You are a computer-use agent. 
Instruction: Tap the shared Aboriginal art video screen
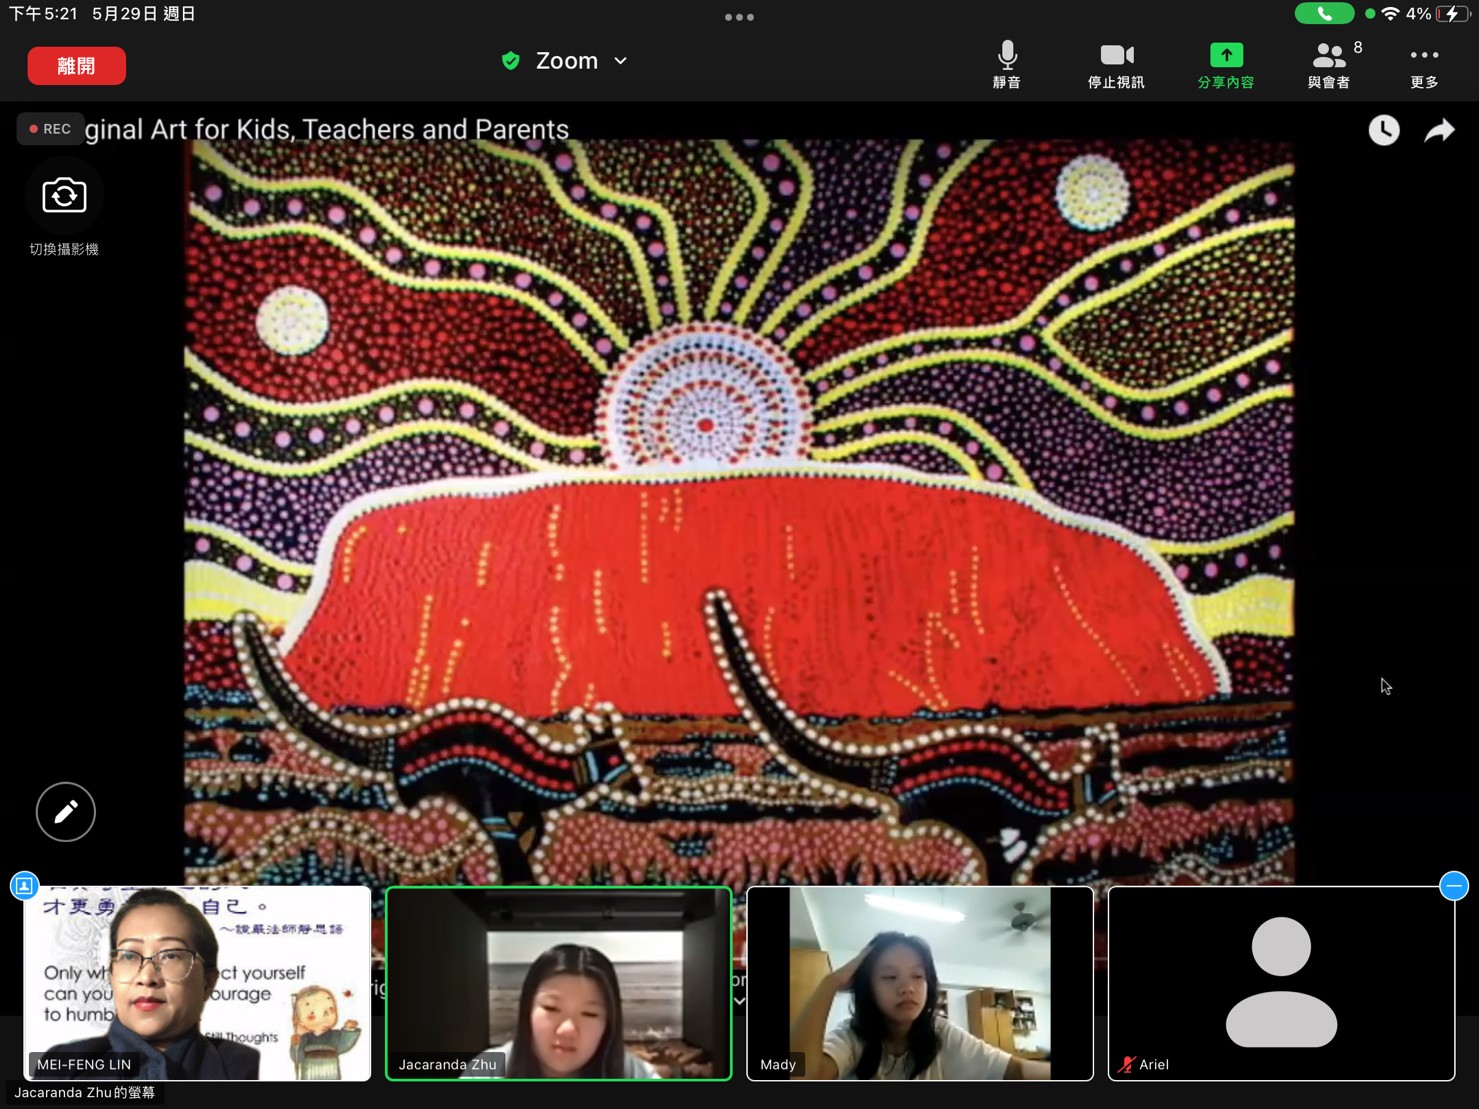[x=739, y=510]
